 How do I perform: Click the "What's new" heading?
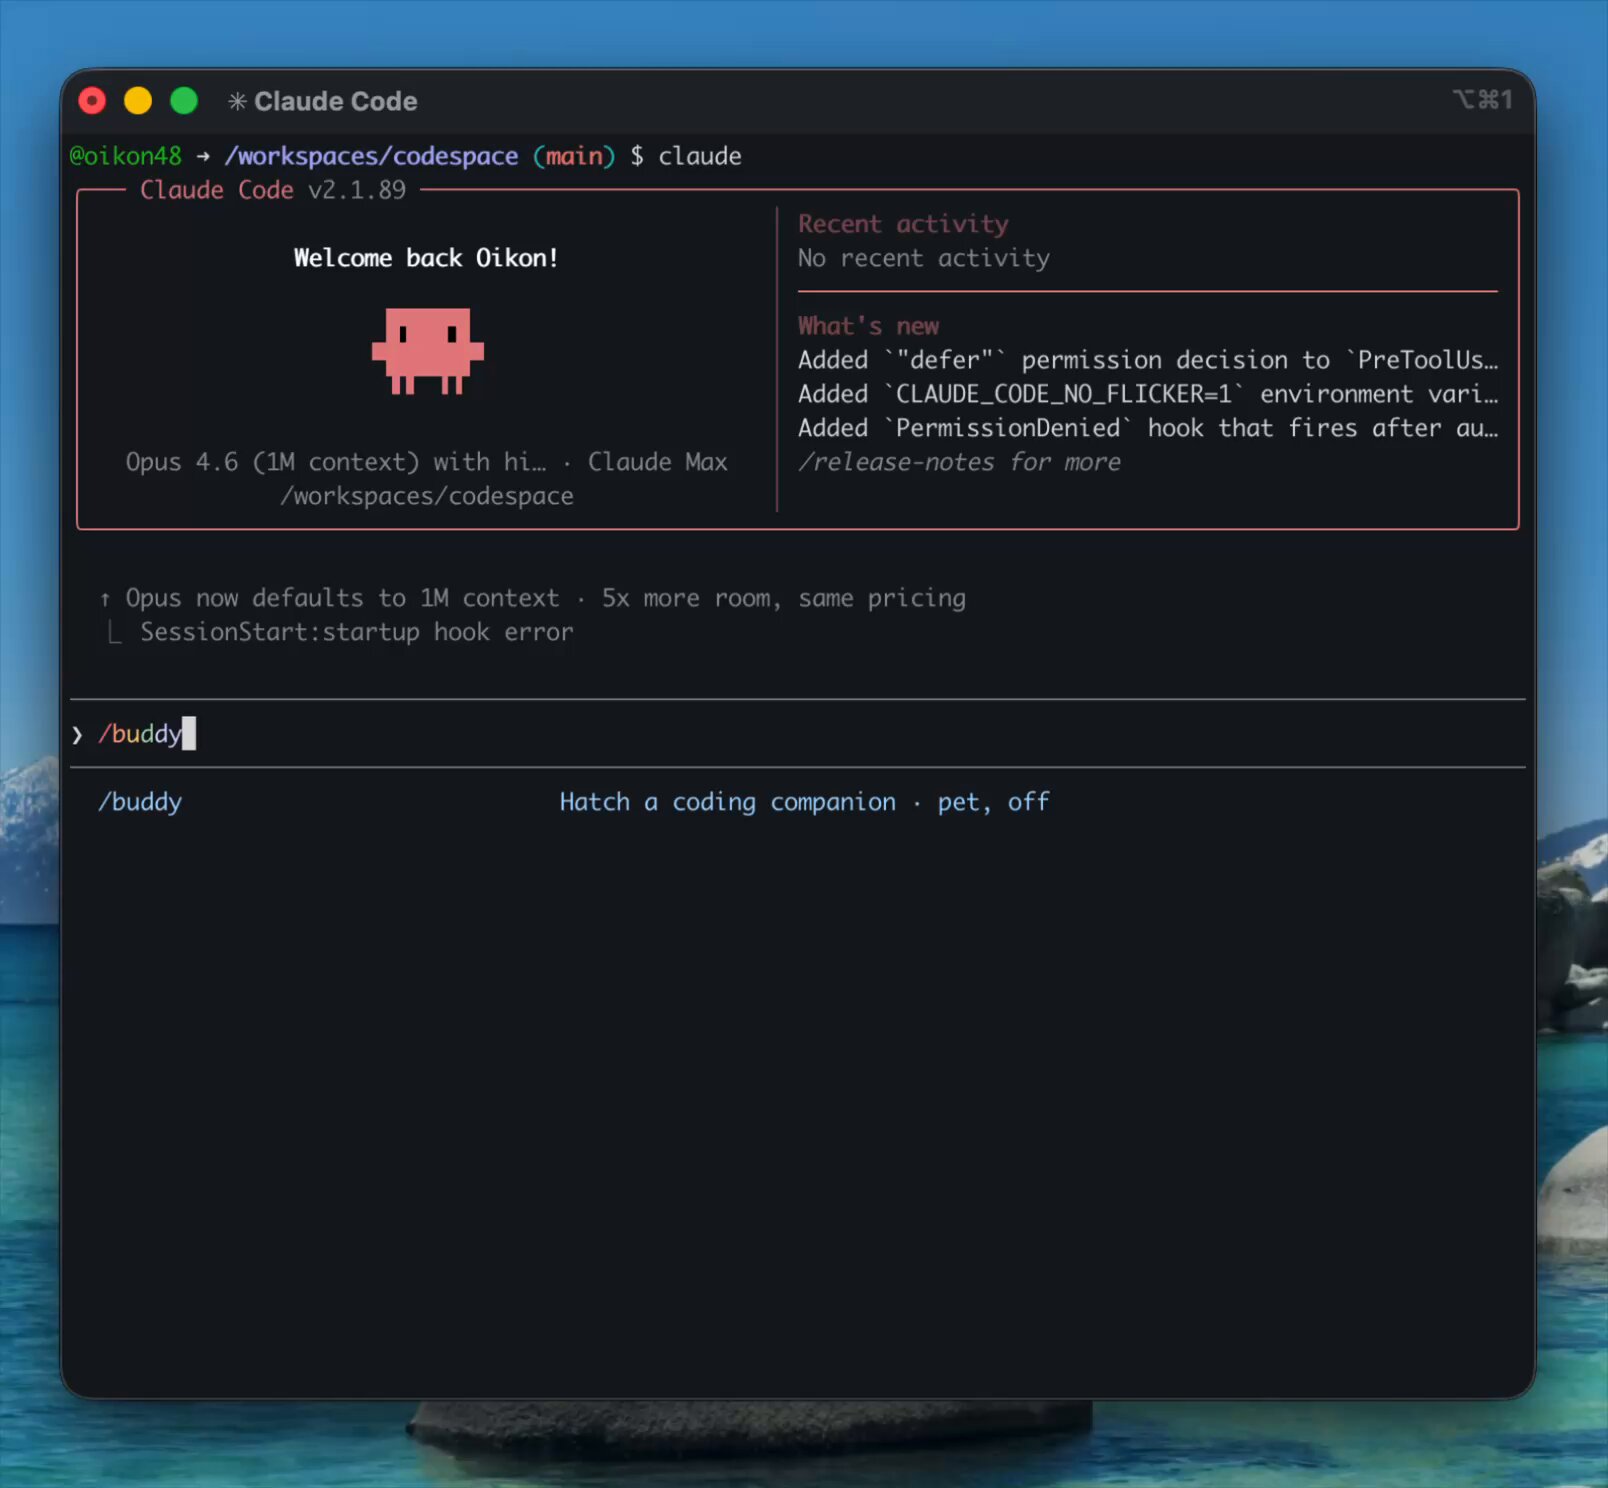[868, 326]
